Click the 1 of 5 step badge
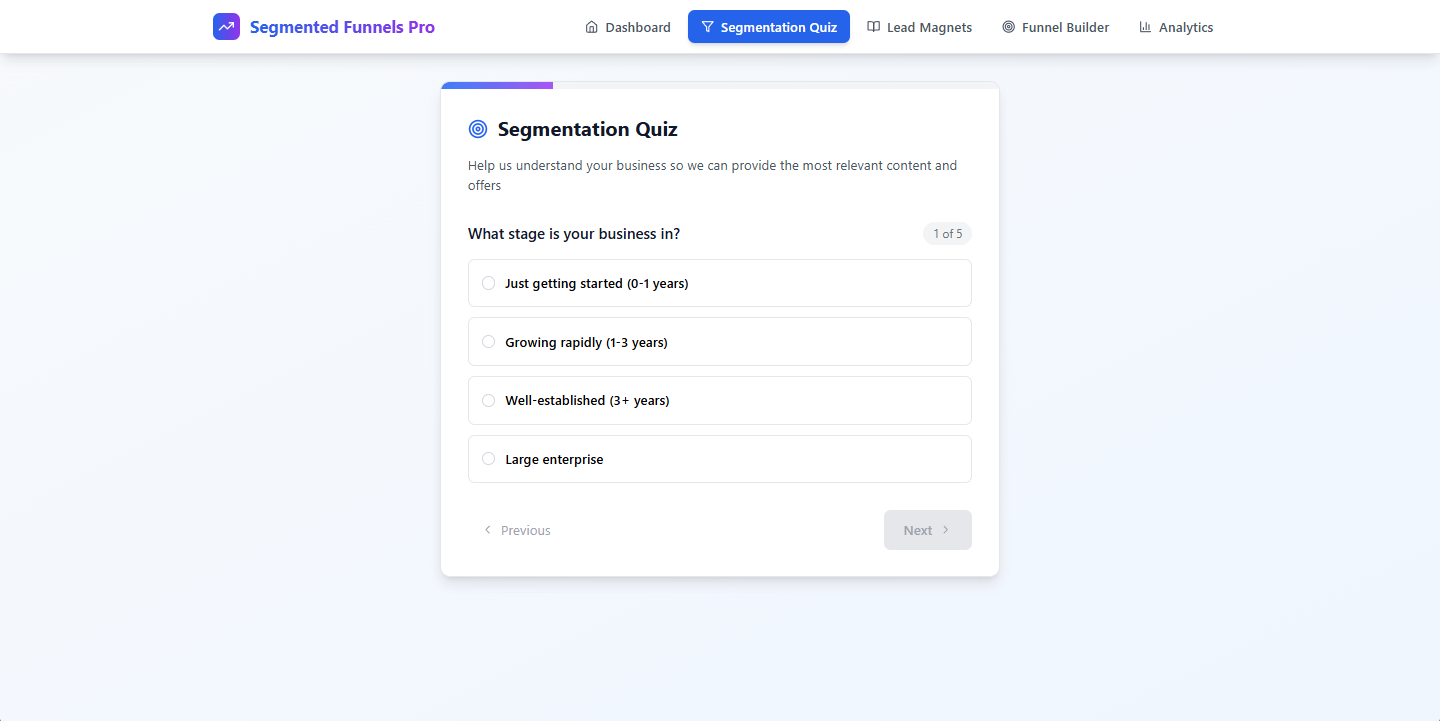Screen dimensions: 1440x721 947,234
